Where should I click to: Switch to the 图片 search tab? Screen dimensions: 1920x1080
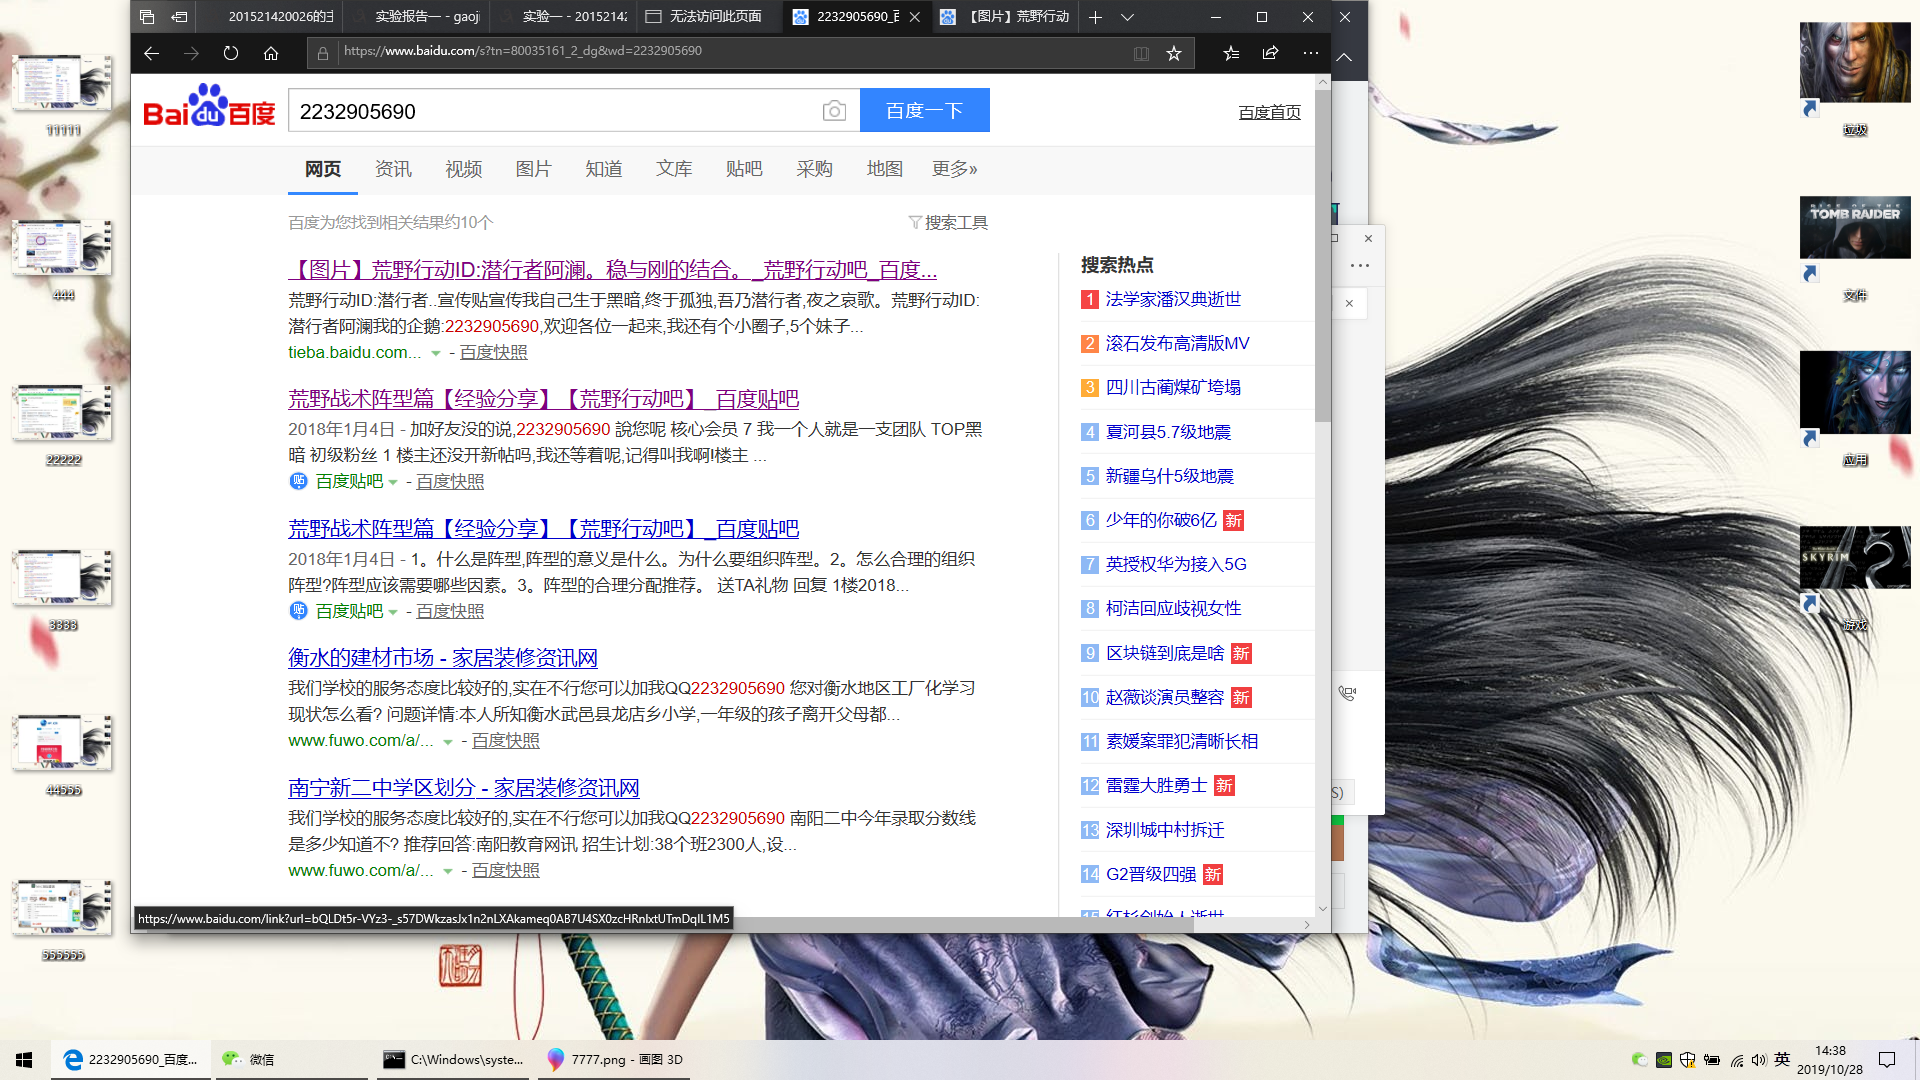tap(533, 169)
